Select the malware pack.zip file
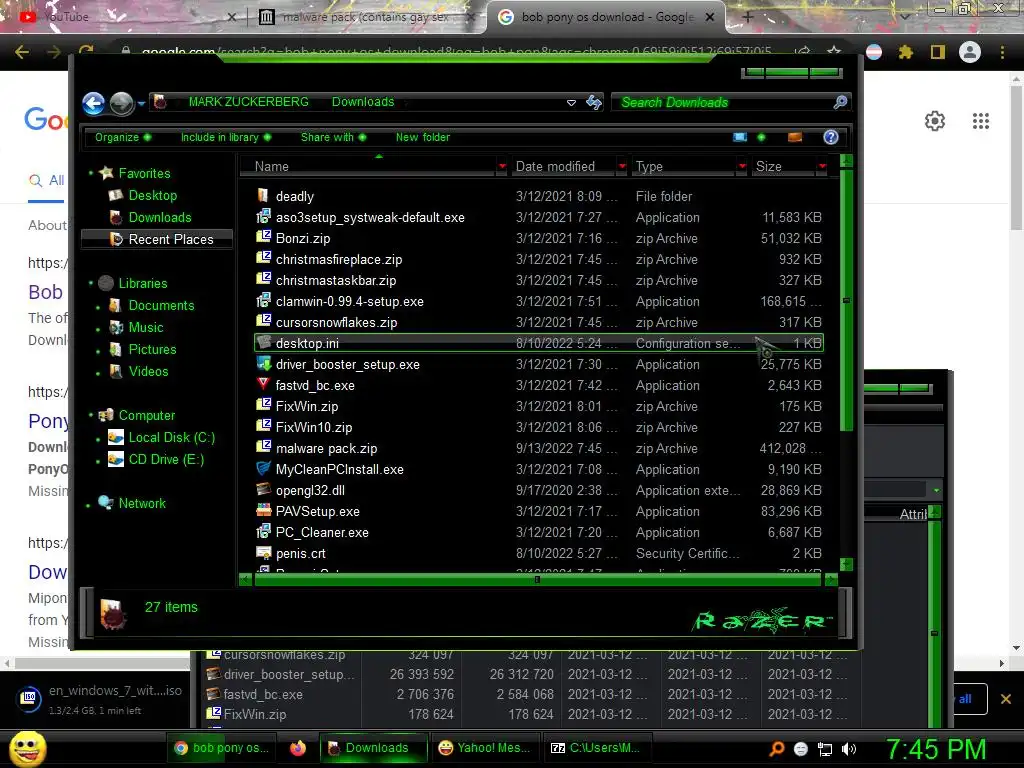 pos(326,448)
